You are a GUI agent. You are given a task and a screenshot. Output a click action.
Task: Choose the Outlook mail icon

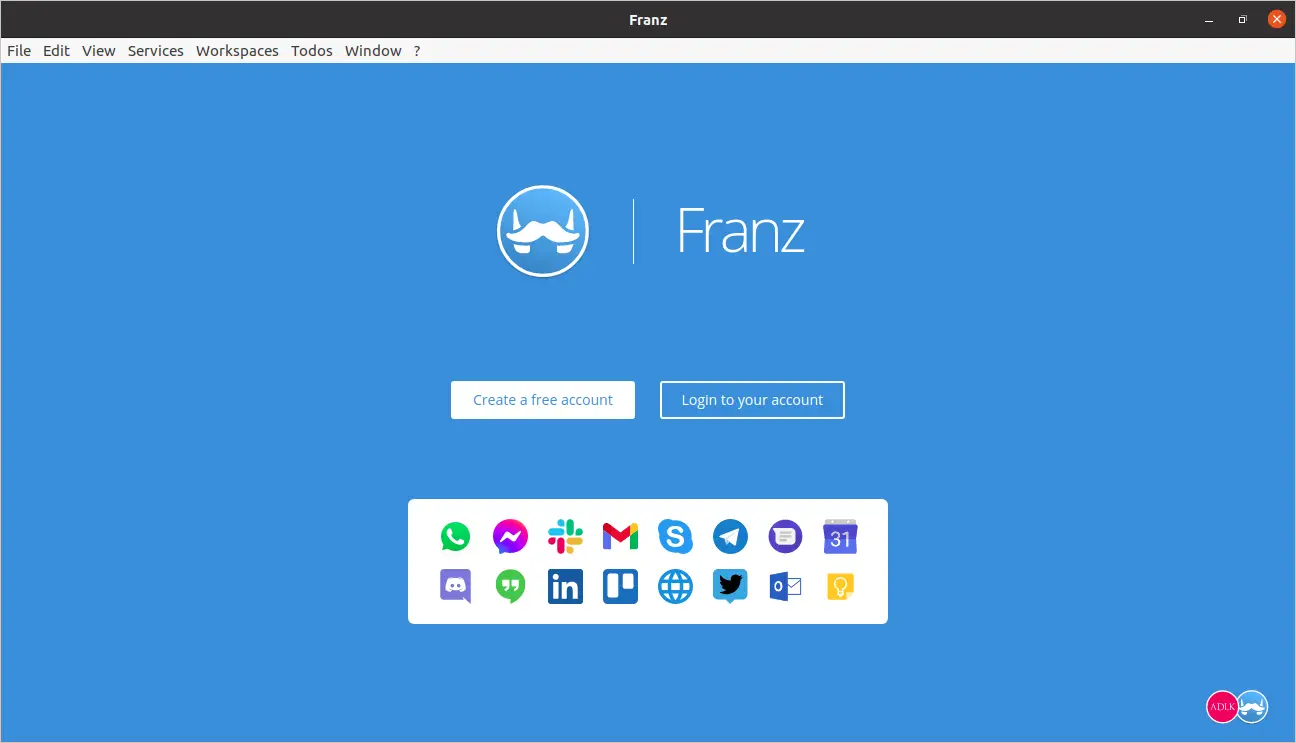point(785,586)
